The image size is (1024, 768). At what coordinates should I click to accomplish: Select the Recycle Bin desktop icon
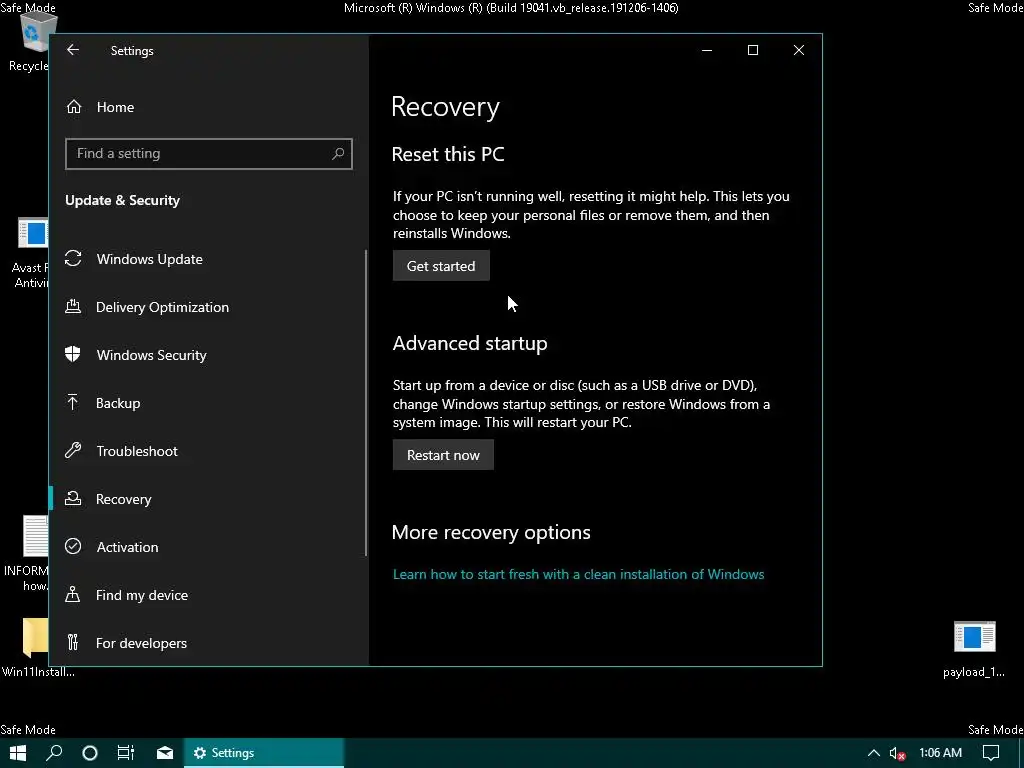tap(29, 40)
